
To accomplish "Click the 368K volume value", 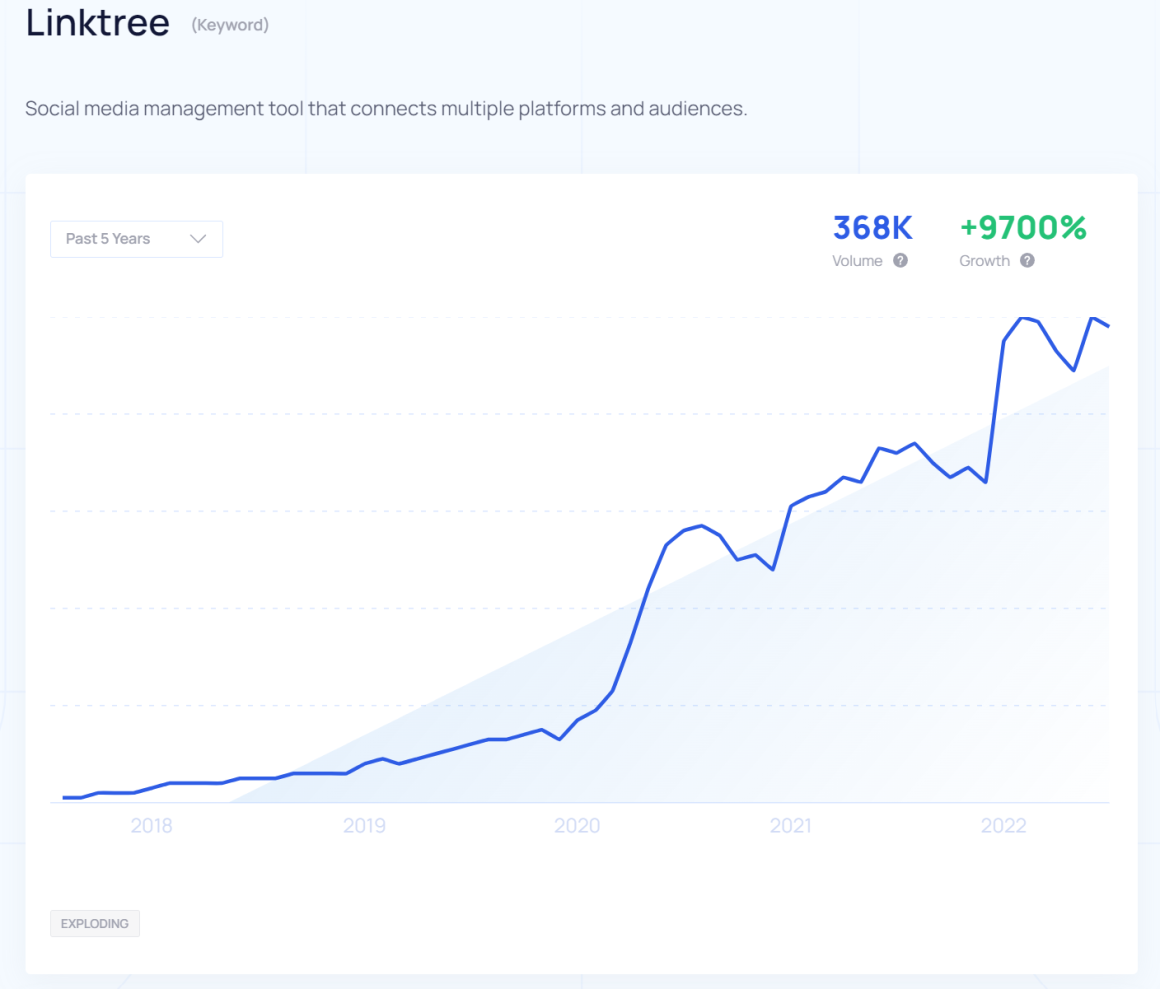I will click(873, 228).
